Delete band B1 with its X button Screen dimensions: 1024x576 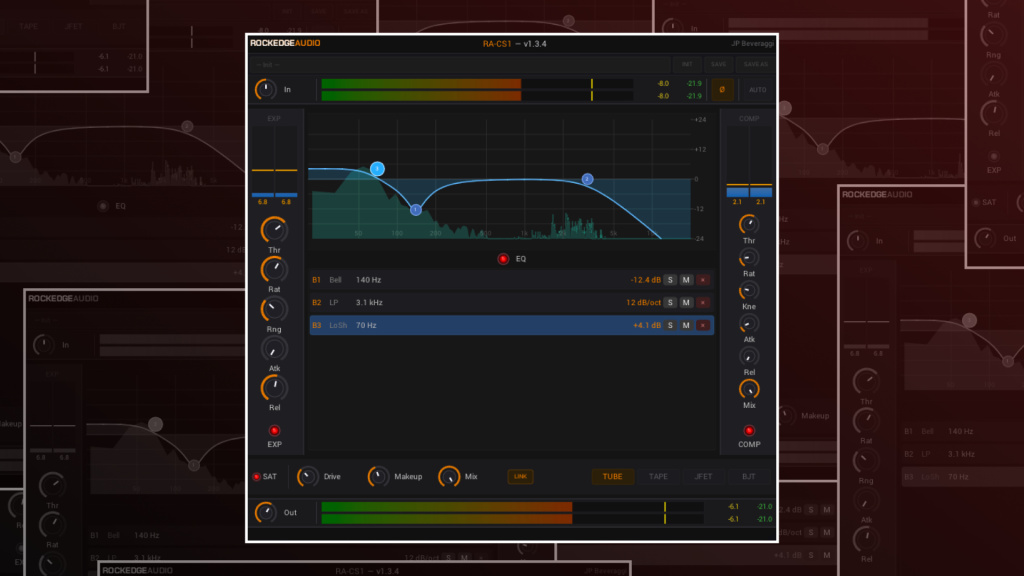pyautogui.click(x=703, y=280)
